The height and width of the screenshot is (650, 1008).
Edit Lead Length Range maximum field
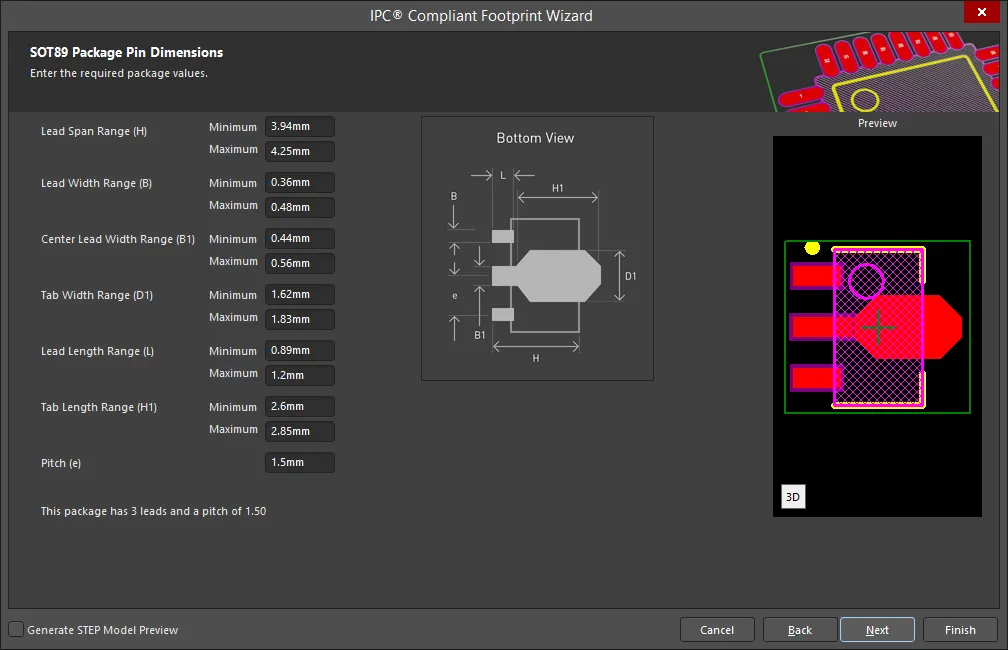(300, 375)
